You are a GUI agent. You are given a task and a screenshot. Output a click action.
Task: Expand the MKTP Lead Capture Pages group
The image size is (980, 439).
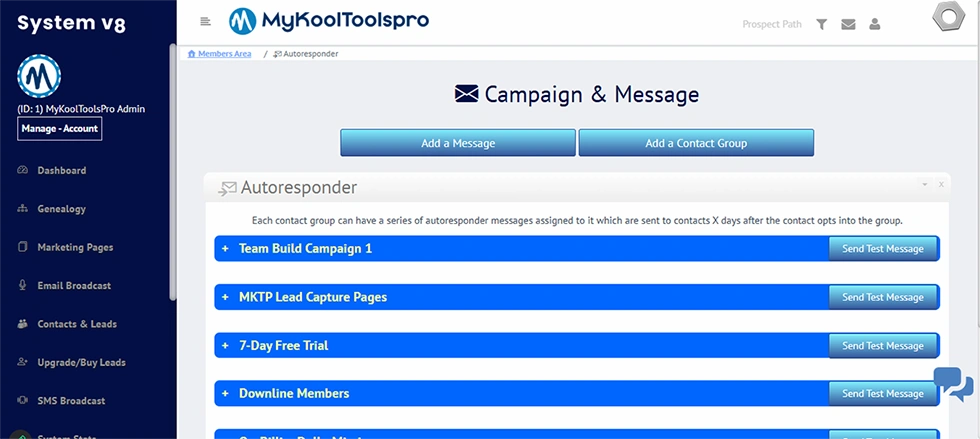tap(226, 297)
